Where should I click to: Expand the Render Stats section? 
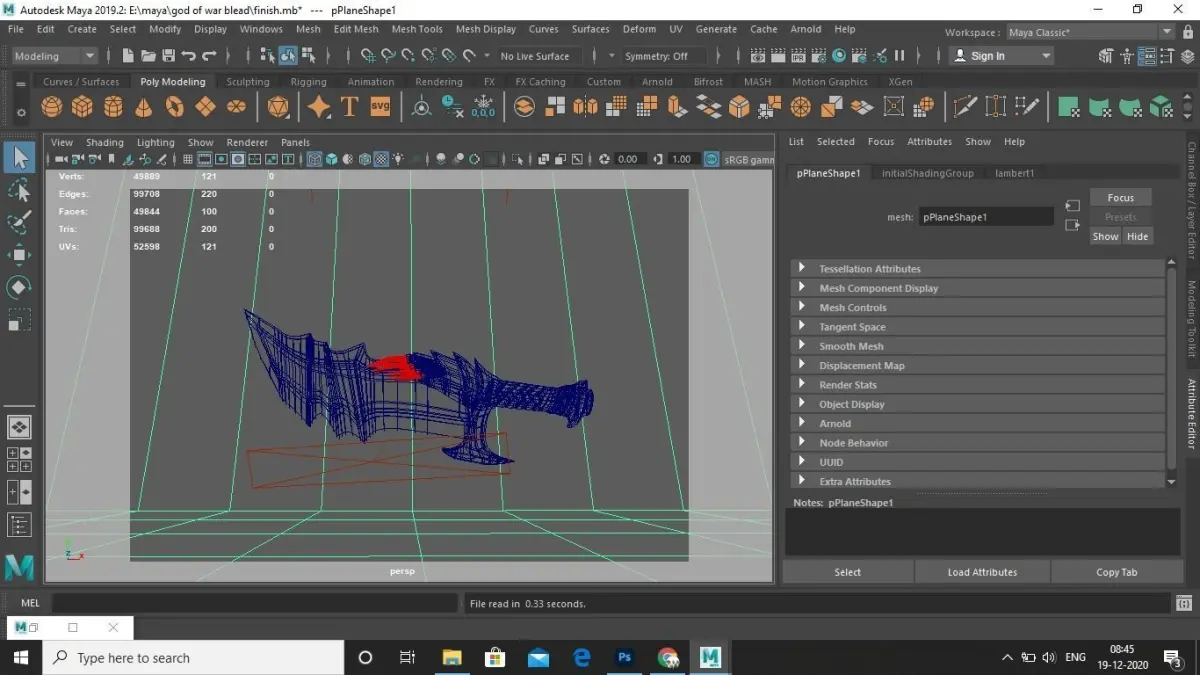(978, 384)
